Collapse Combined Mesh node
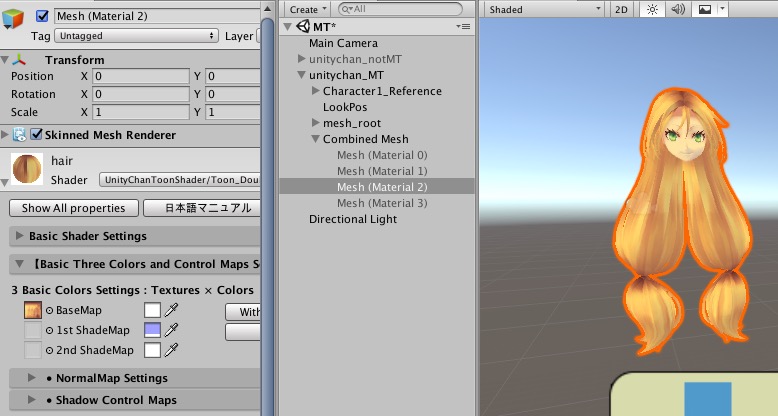The width and height of the screenshot is (778, 416). [315, 139]
